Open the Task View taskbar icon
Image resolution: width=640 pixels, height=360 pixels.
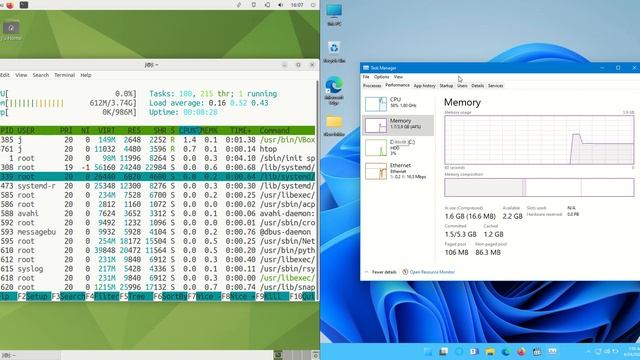tap(443, 351)
